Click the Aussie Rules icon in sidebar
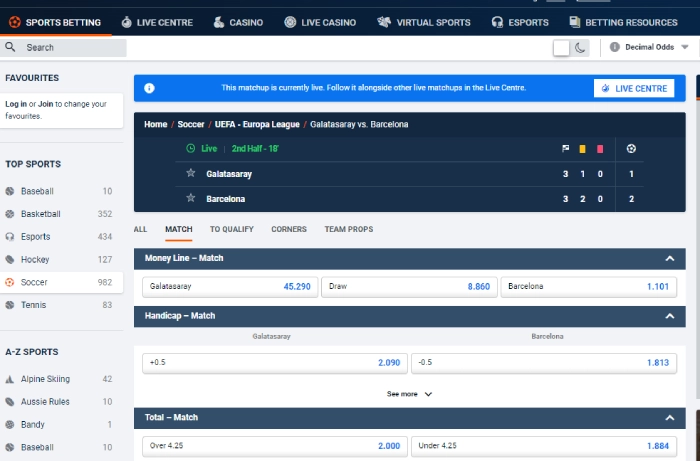Viewport: 700px width, 461px height. pyautogui.click(x=9, y=402)
